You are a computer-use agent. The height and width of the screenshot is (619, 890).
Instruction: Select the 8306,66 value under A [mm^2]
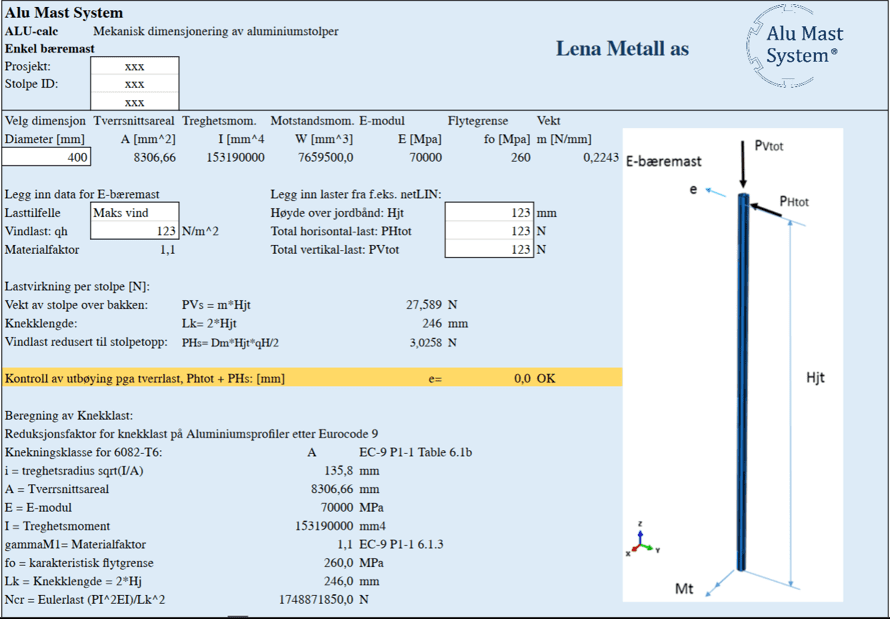(154, 157)
